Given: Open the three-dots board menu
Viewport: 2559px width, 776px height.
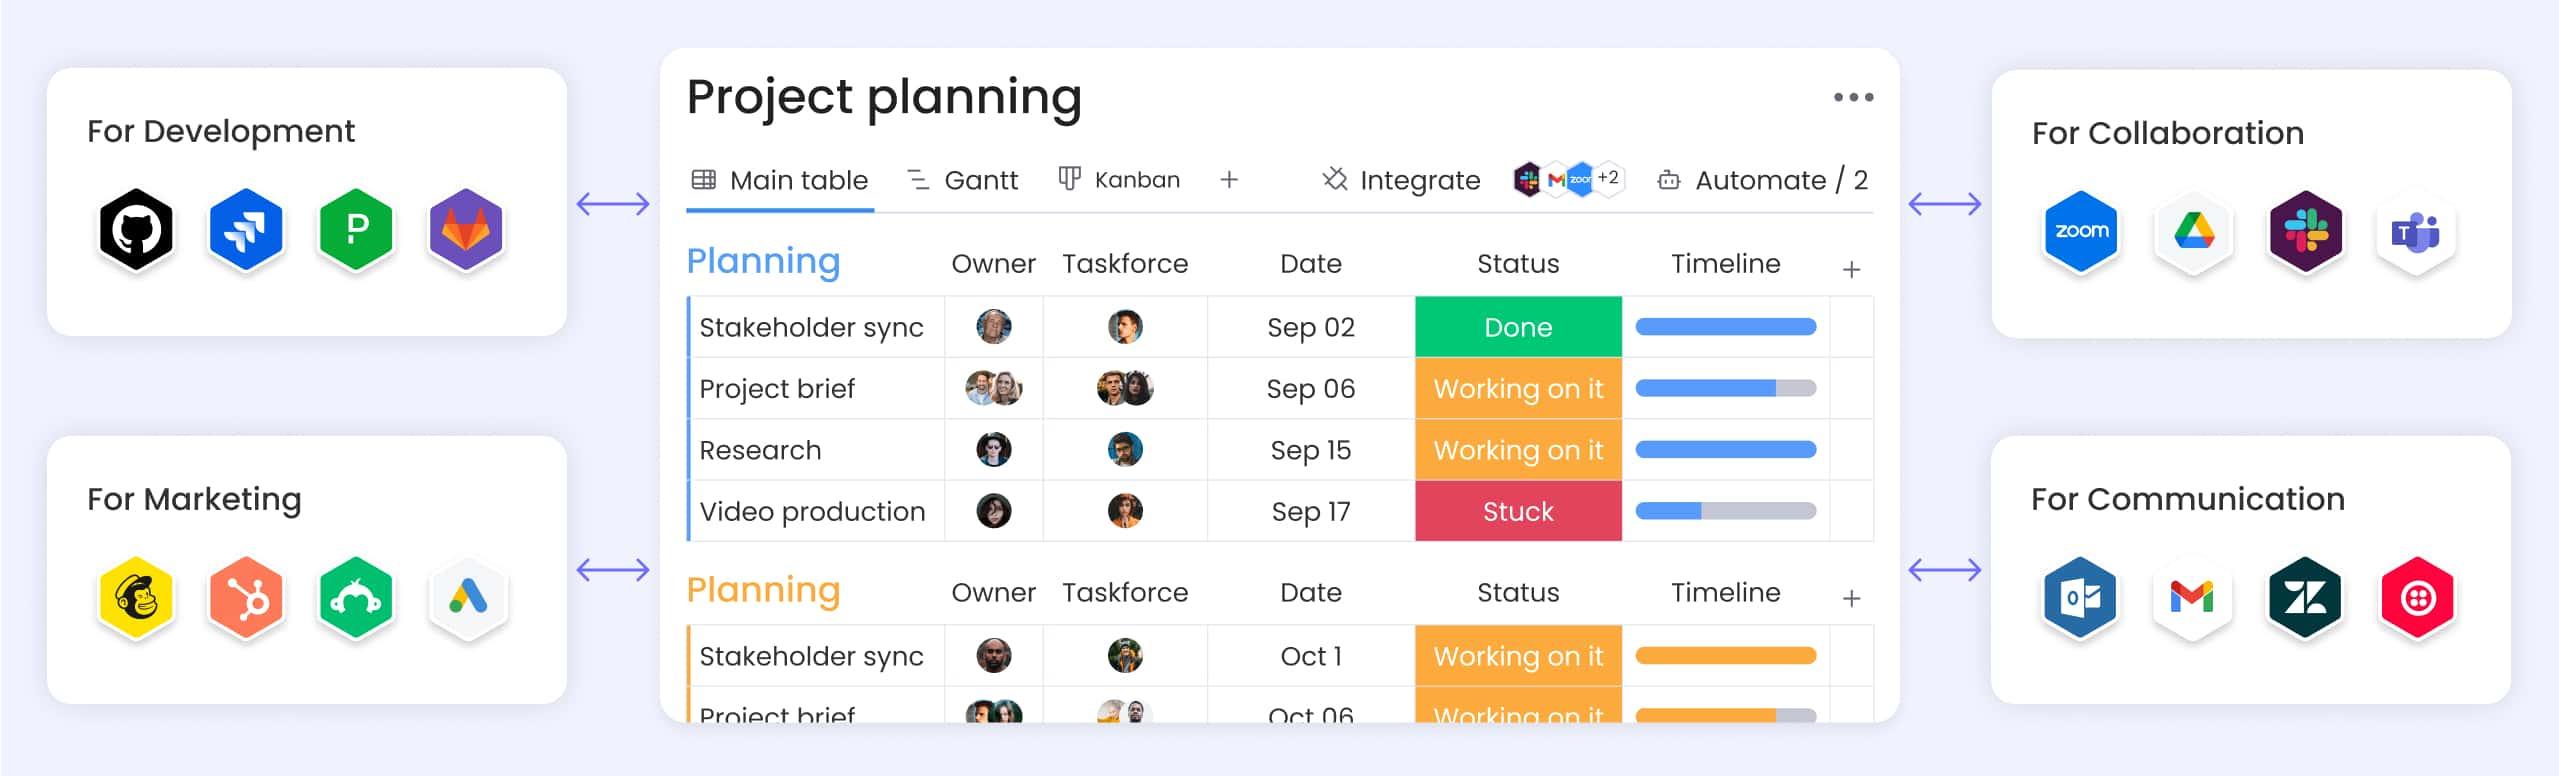Looking at the screenshot, I should point(1853,97).
